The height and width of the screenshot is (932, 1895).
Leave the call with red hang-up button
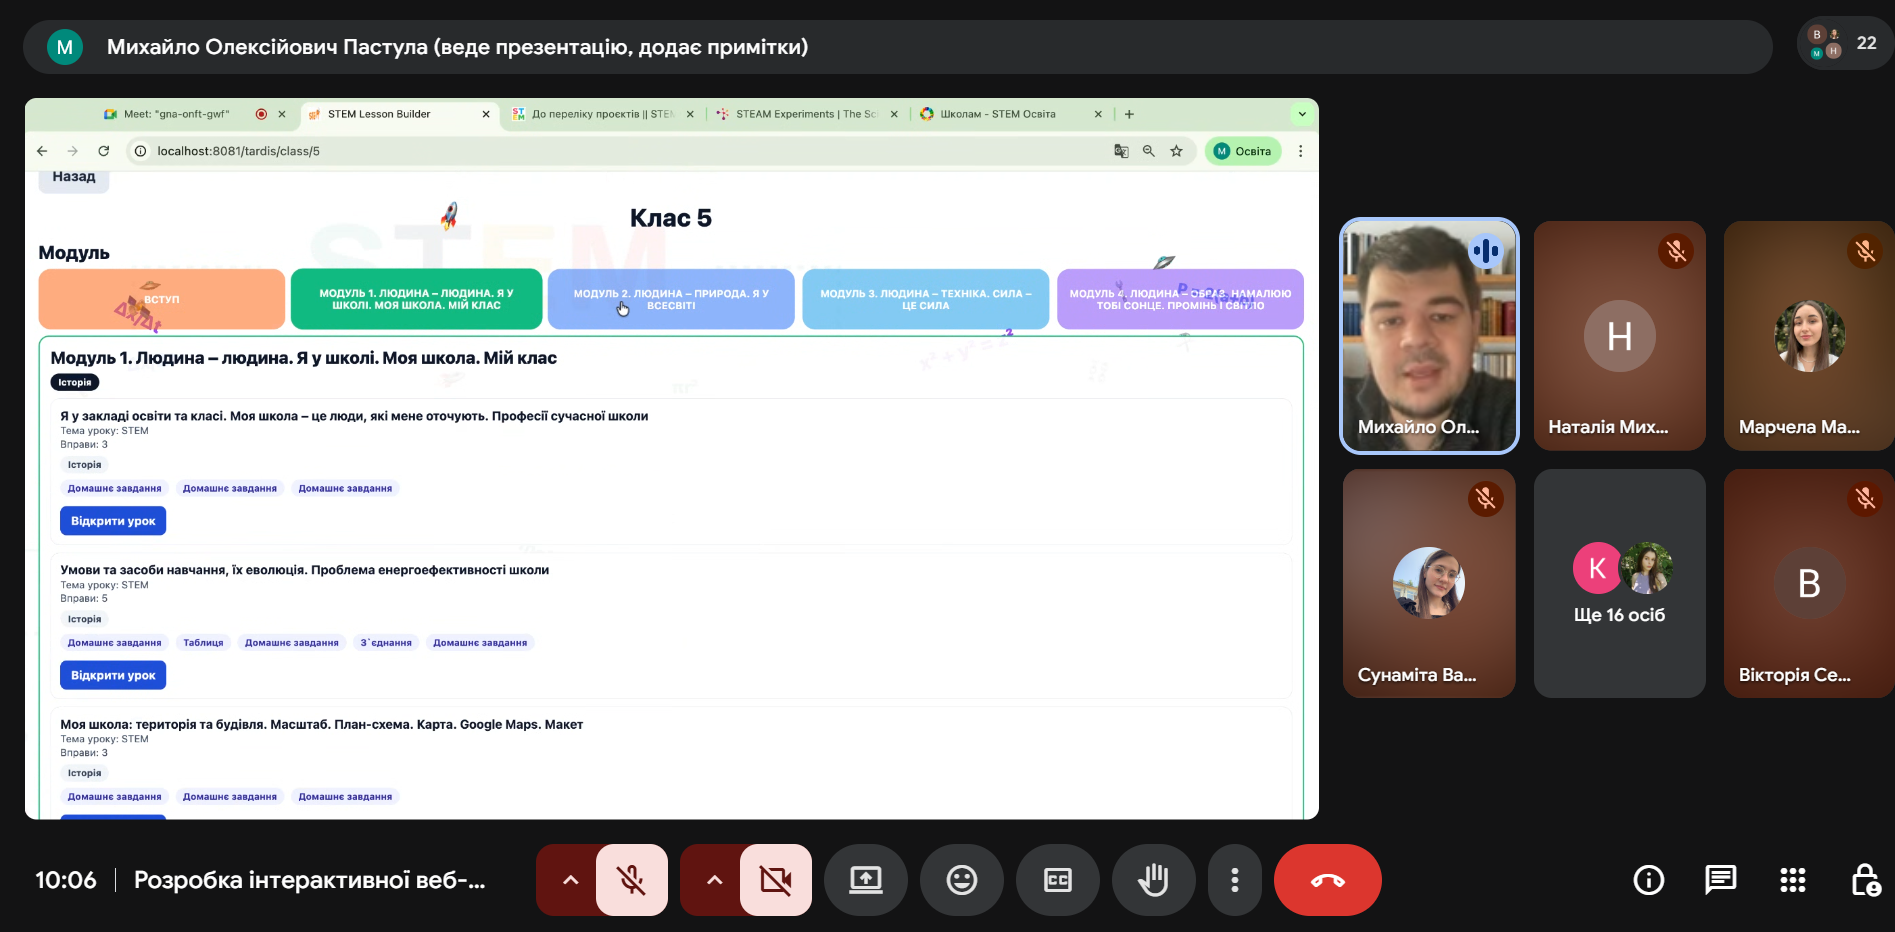(x=1328, y=880)
